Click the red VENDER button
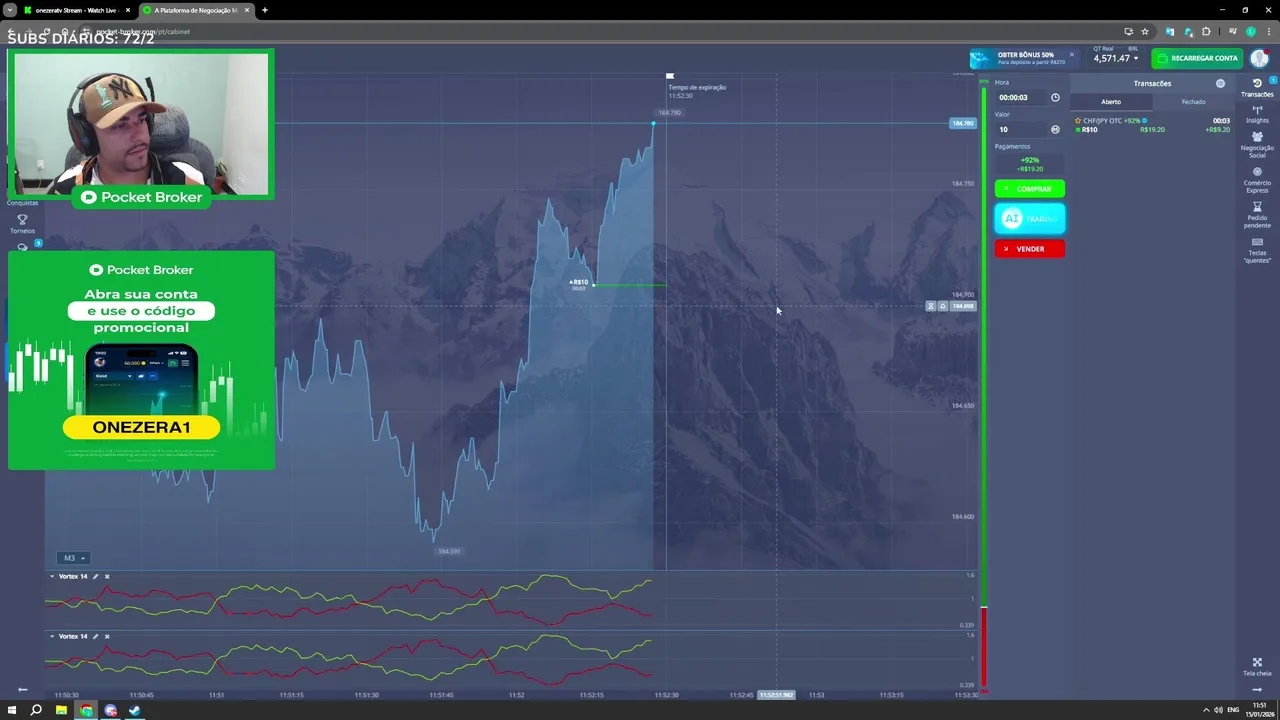 (1029, 249)
